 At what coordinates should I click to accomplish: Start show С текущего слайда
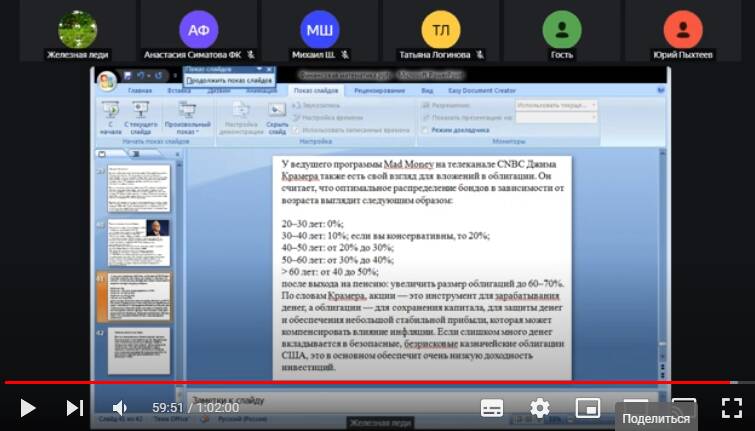click(x=141, y=118)
